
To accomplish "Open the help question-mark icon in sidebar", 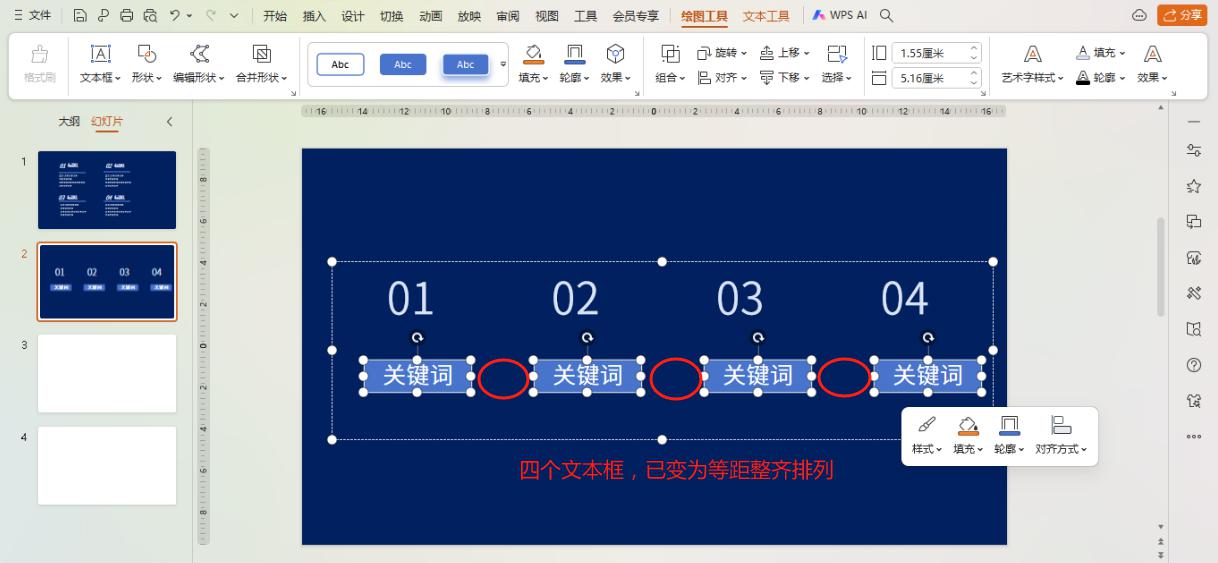I will point(1193,365).
